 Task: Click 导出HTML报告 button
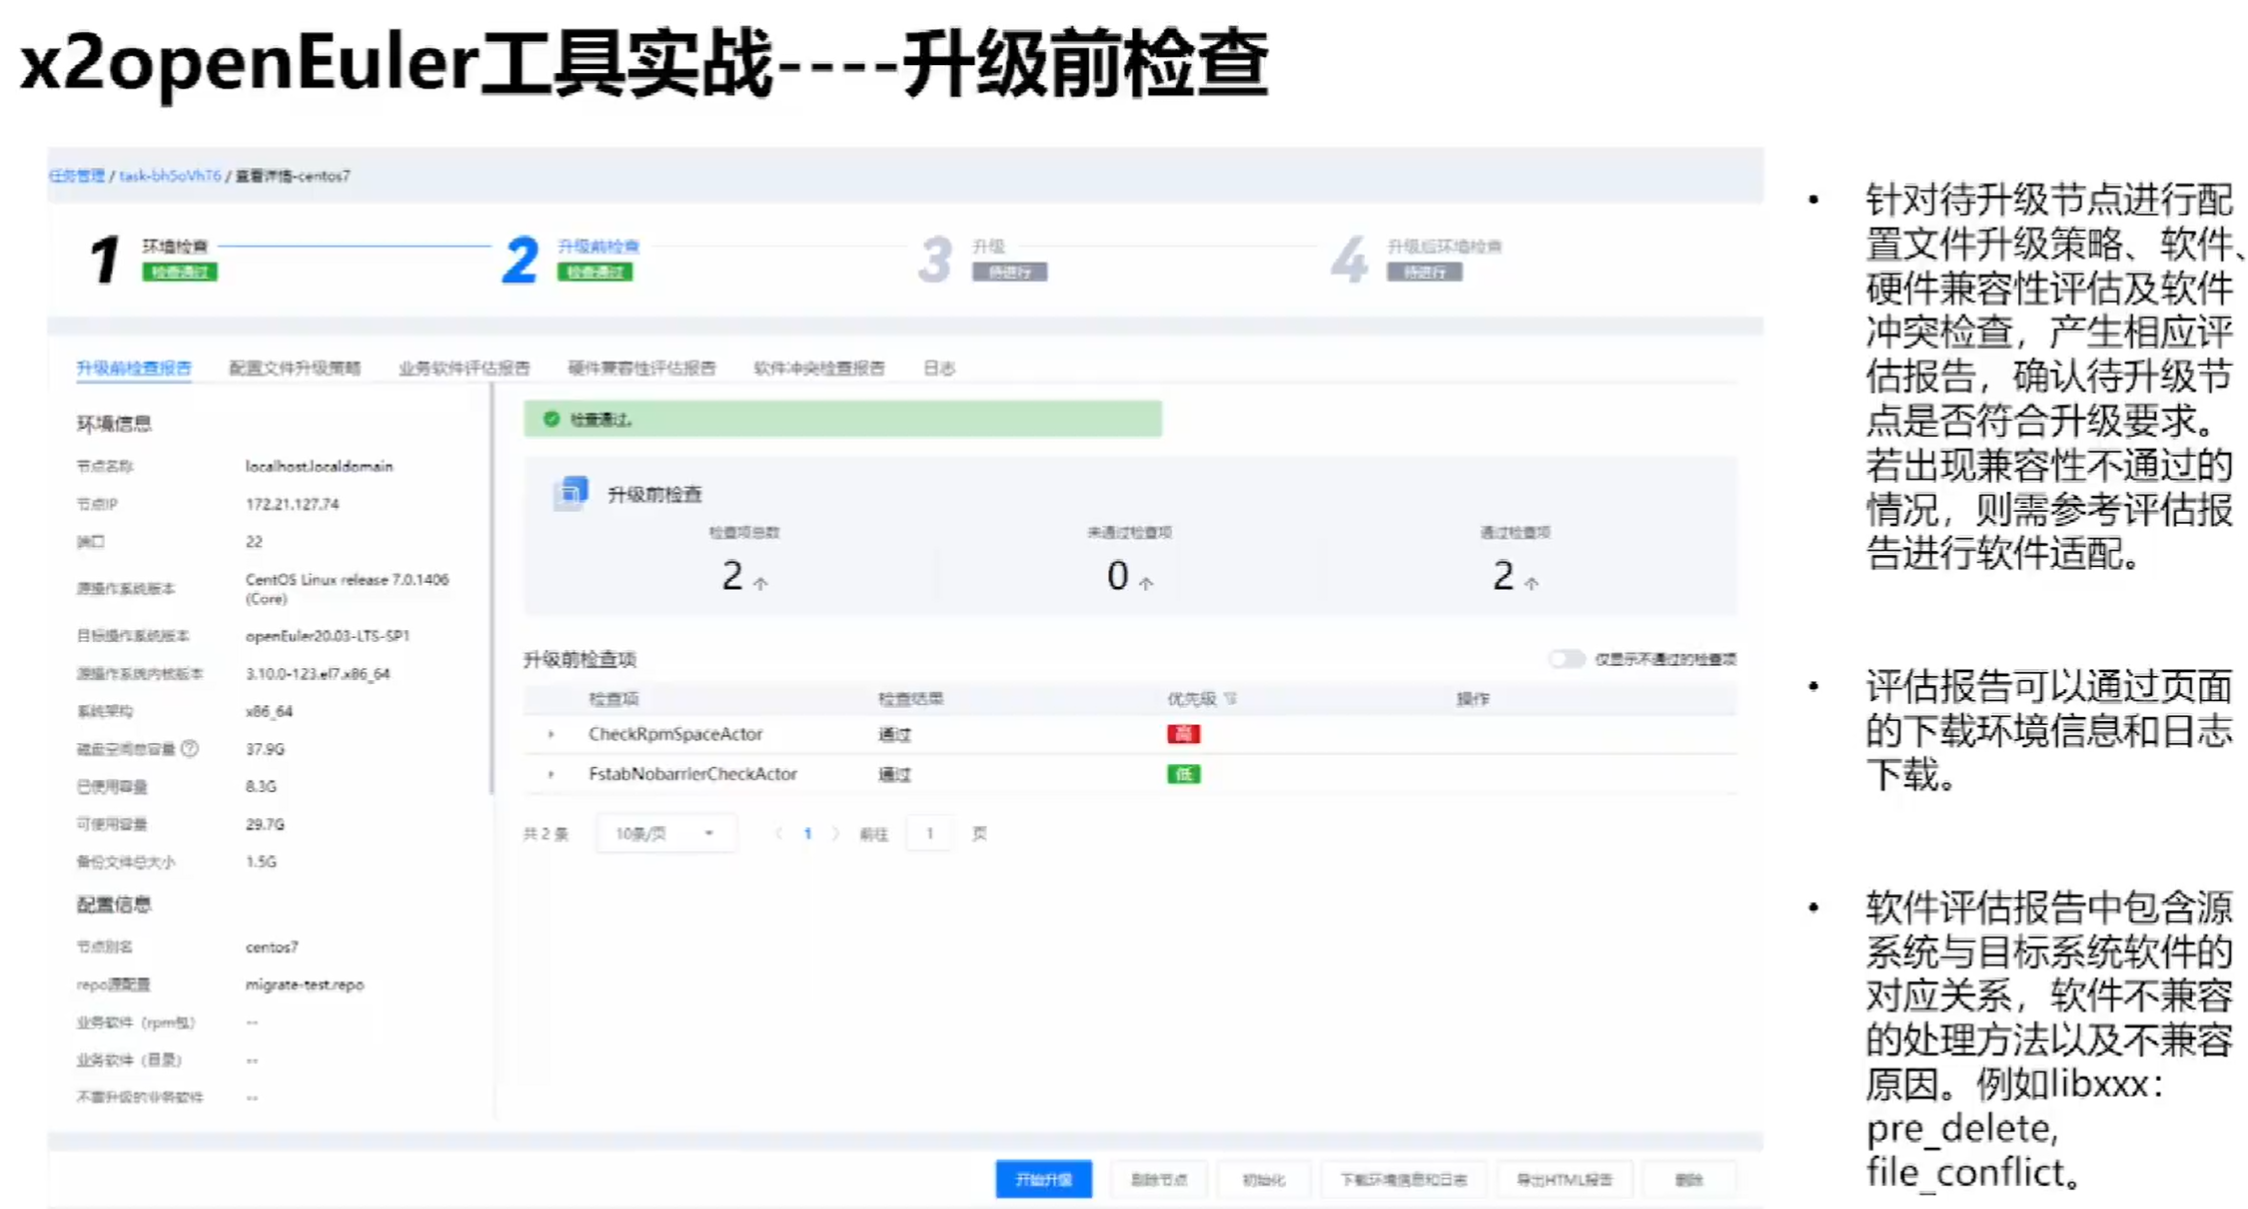tap(1564, 1180)
